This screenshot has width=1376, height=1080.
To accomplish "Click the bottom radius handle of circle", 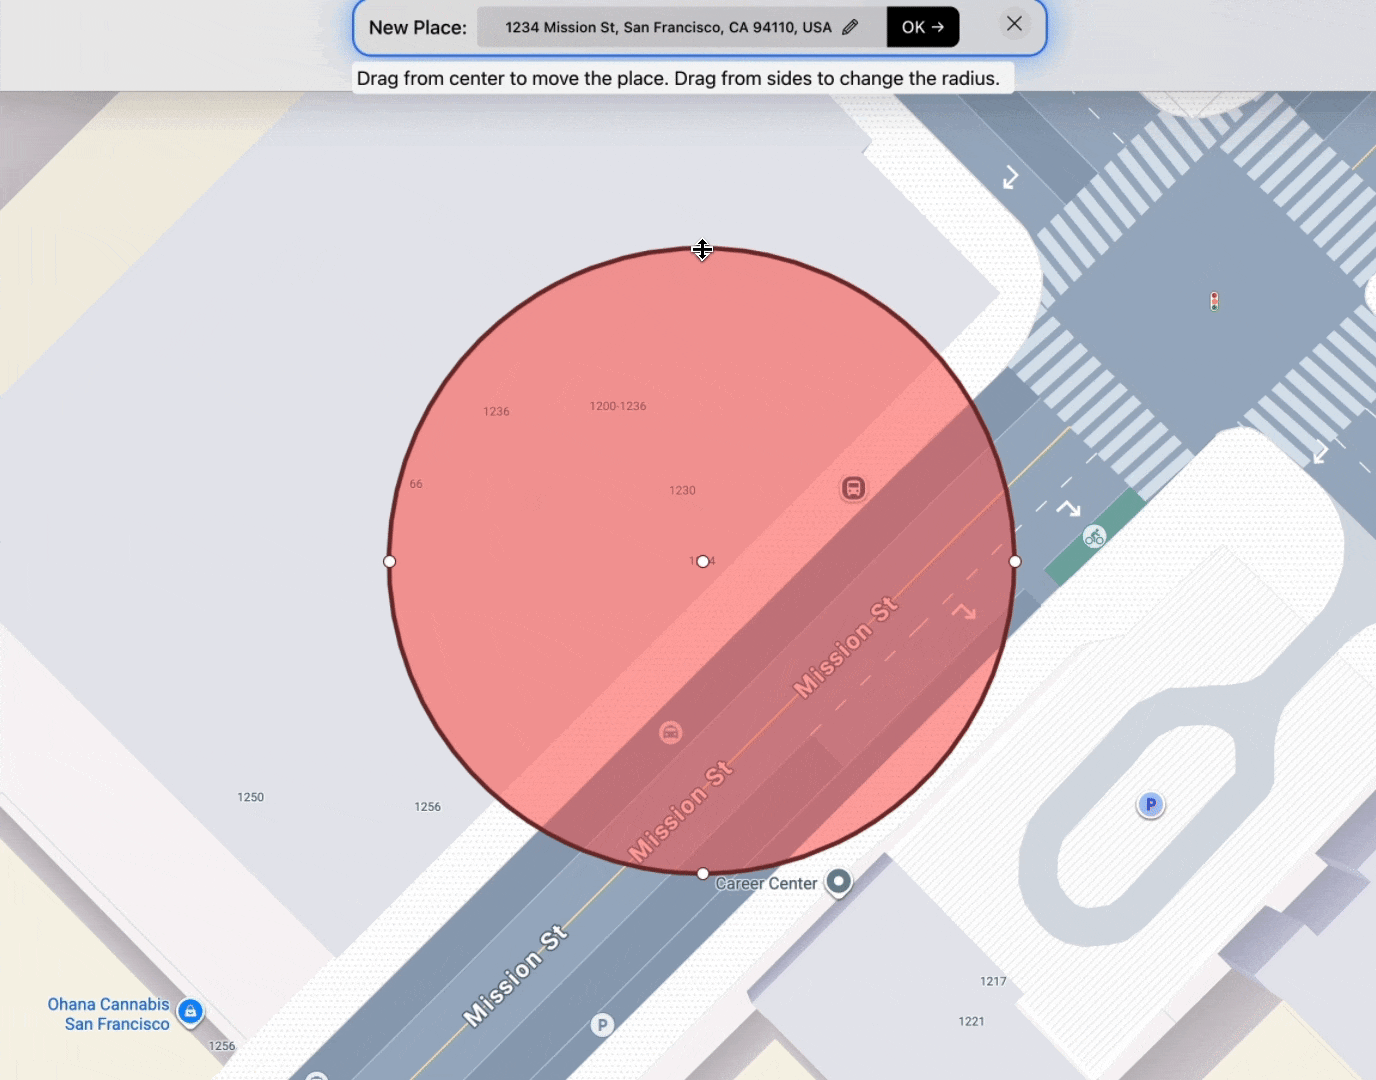I will [703, 873].
